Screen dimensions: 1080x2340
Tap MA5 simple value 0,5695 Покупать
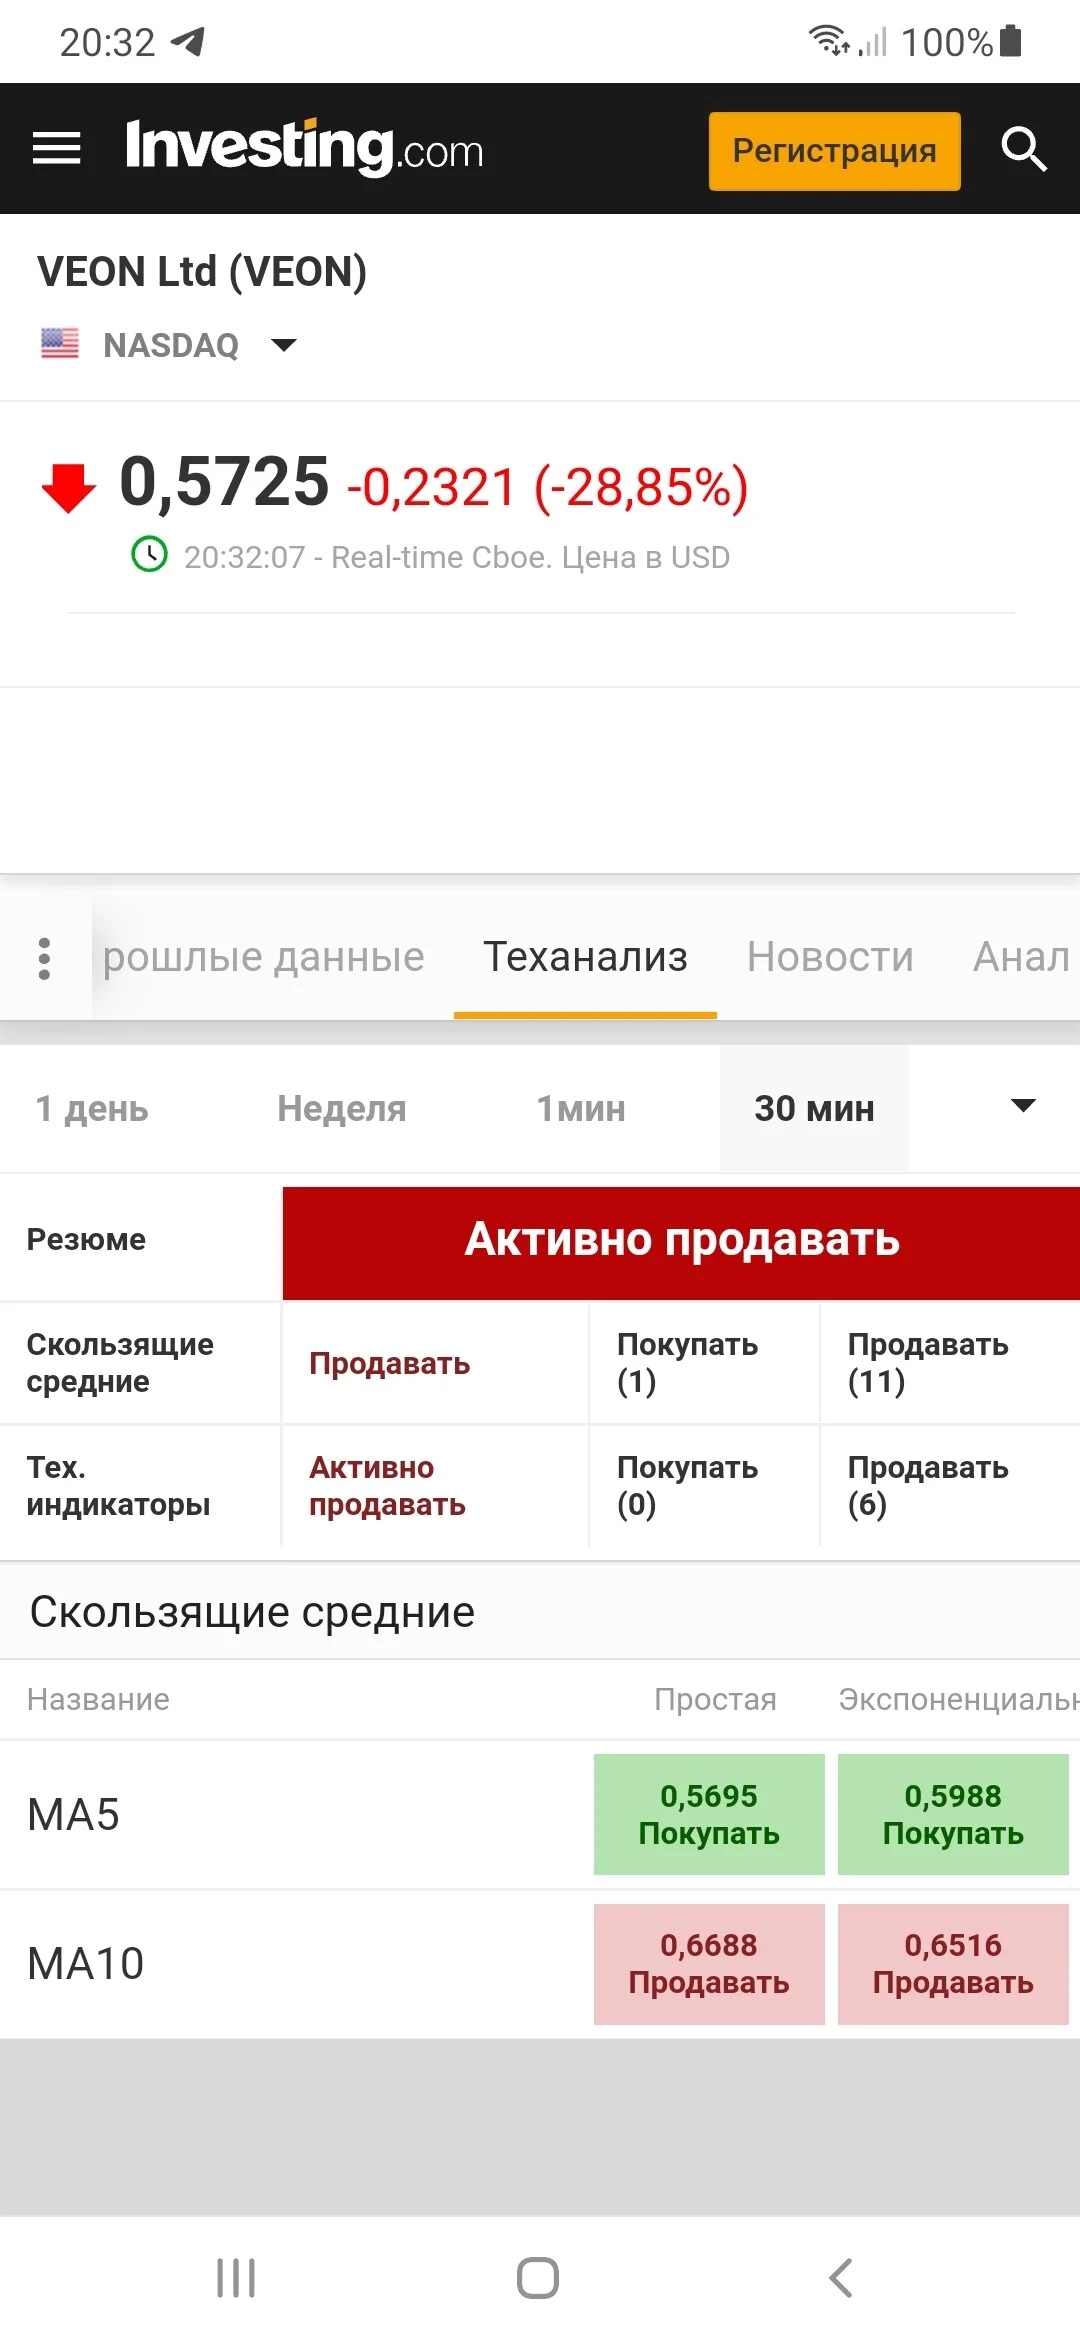pyautogui.click(x=709, y=1814)
